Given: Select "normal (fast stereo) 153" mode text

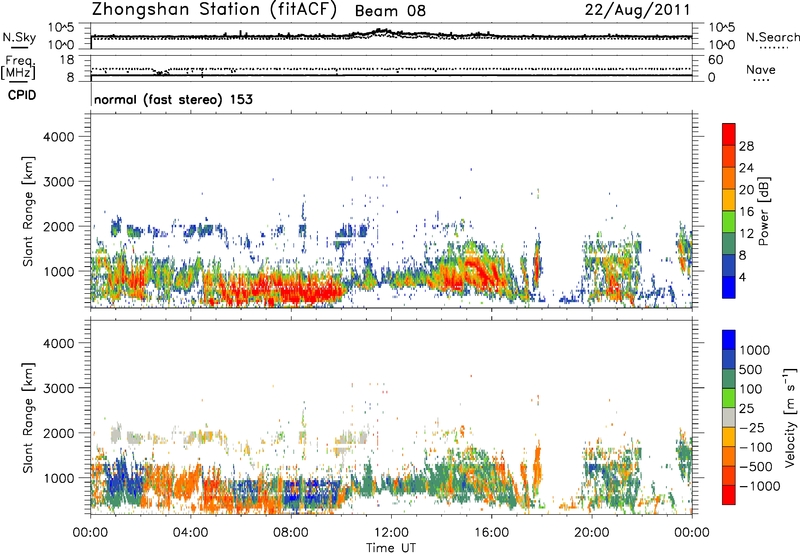Looking at the screenshot, I should [x=173, y=99].
